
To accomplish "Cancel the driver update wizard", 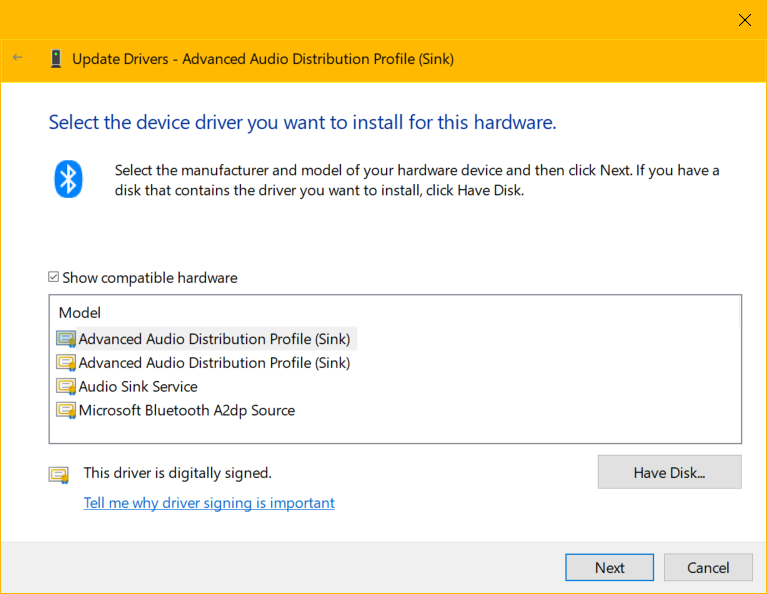I will tap(708, 568).
